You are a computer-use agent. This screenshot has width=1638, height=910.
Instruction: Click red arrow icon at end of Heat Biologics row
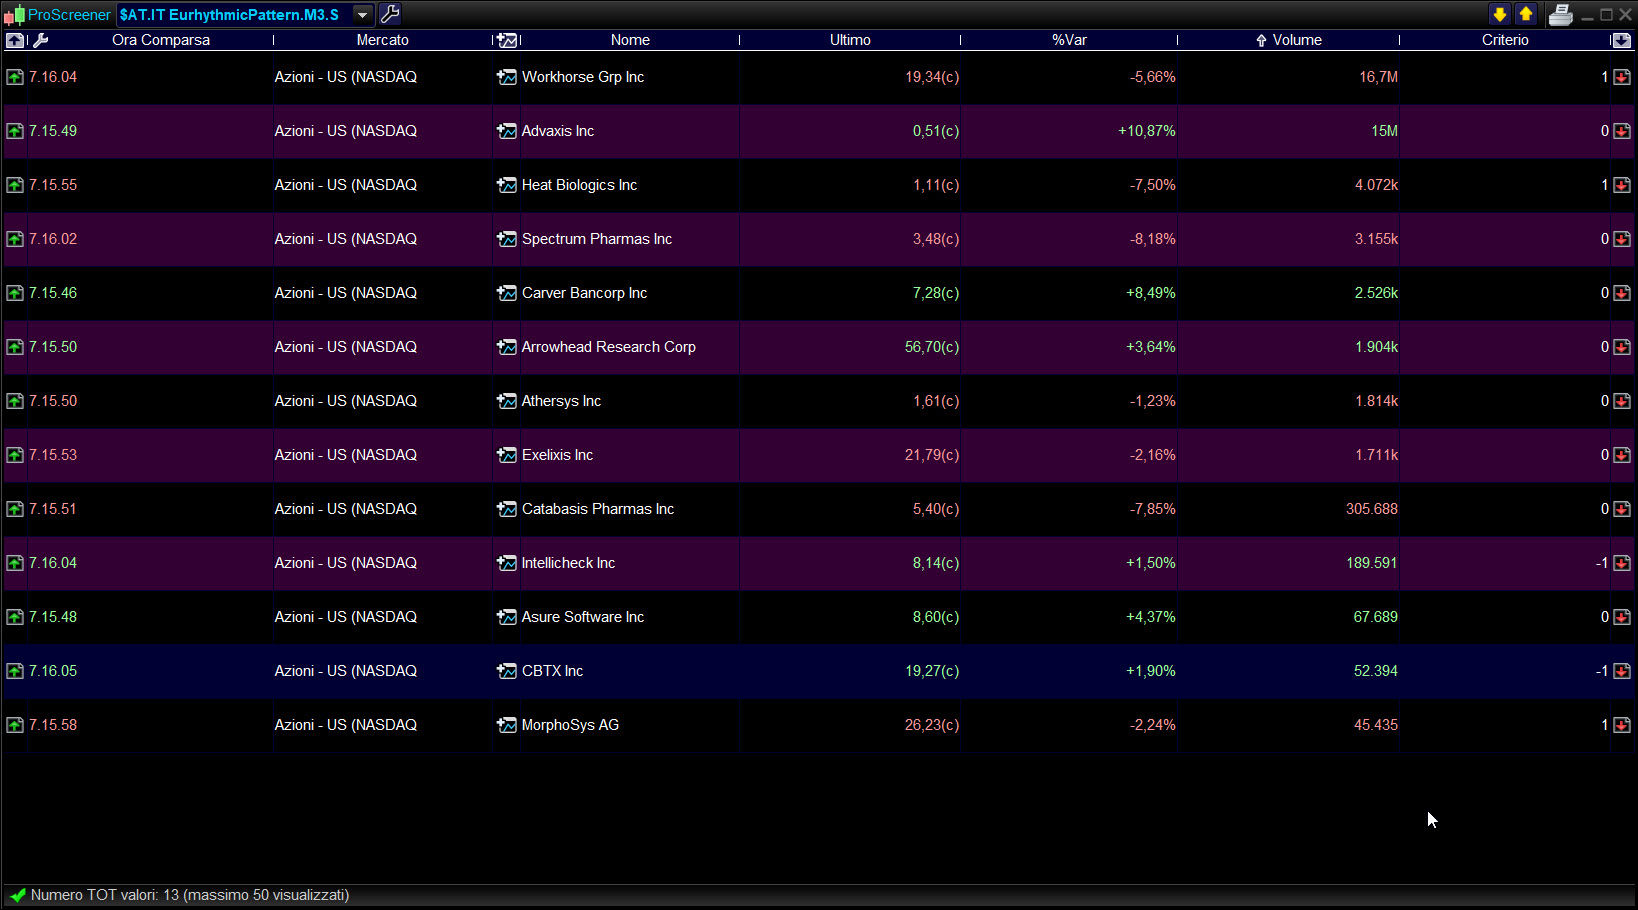tap(1622, 185)
